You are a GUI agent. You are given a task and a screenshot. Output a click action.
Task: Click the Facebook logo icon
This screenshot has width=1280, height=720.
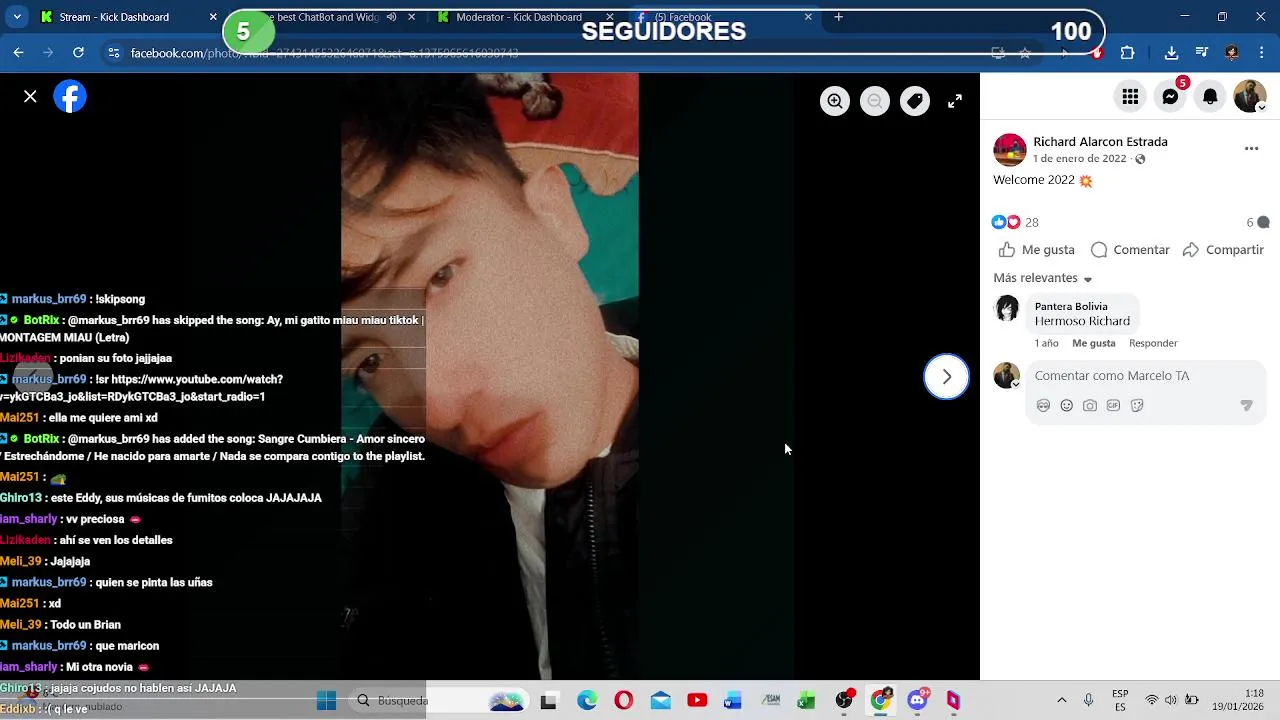pyautogui.click(x=70, y=97)
